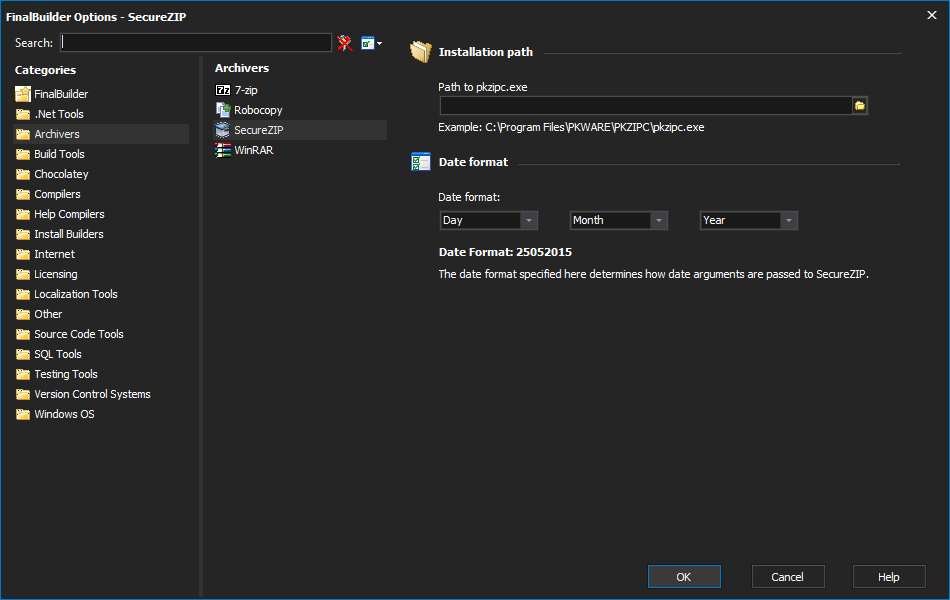The height and width of the screenshot is (600, 950).
Task: Click the Testing Tools folder icon
Action: 23,374
